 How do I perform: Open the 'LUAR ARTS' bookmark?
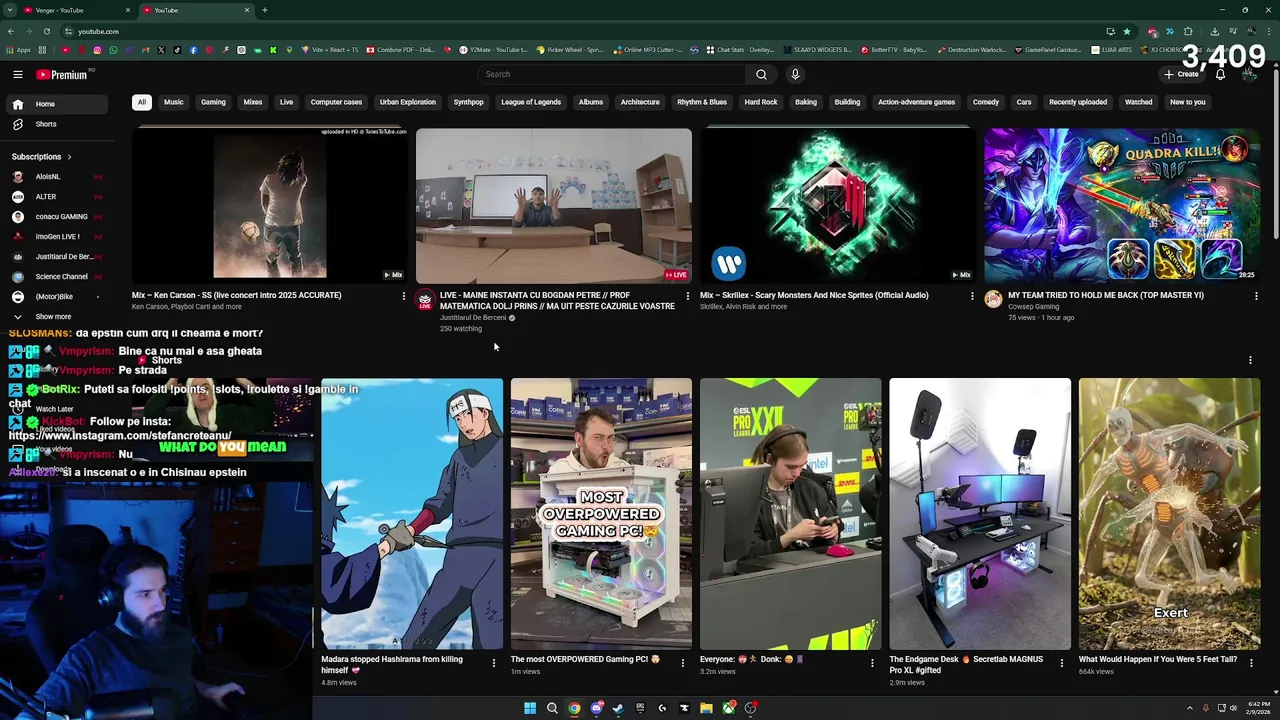point(1112,49)
